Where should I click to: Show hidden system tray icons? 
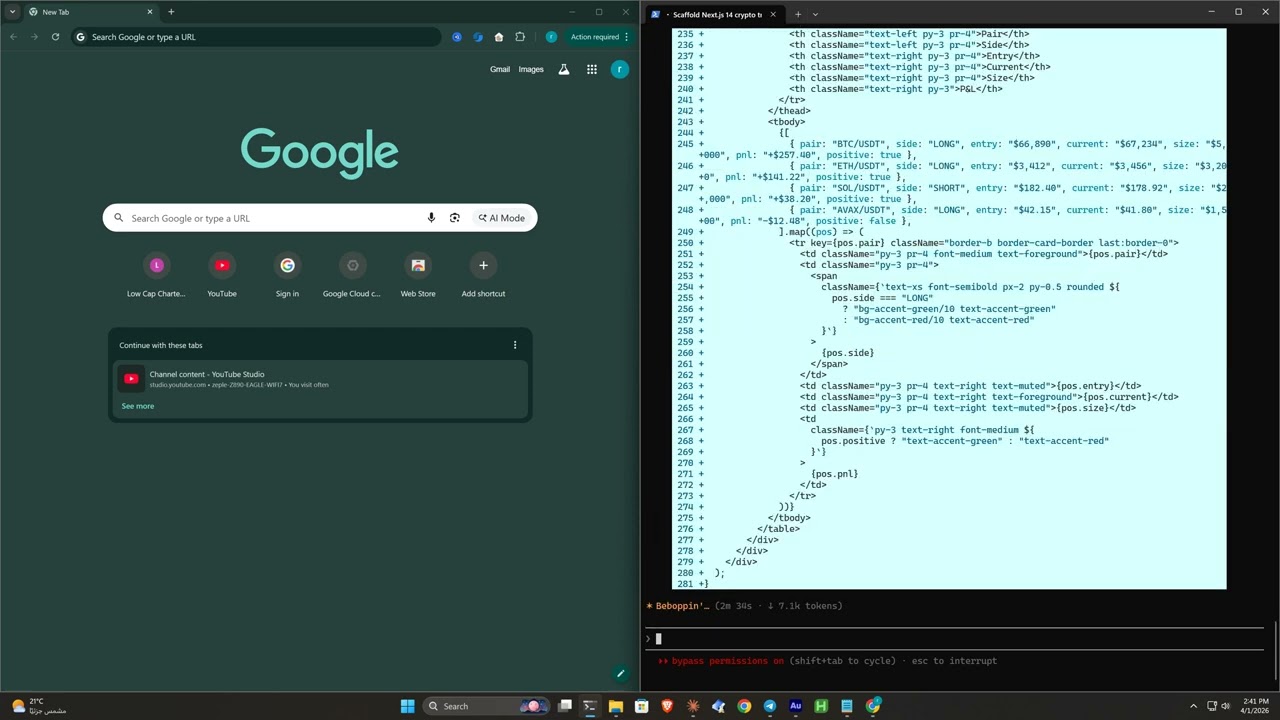tap(1193, 706)
